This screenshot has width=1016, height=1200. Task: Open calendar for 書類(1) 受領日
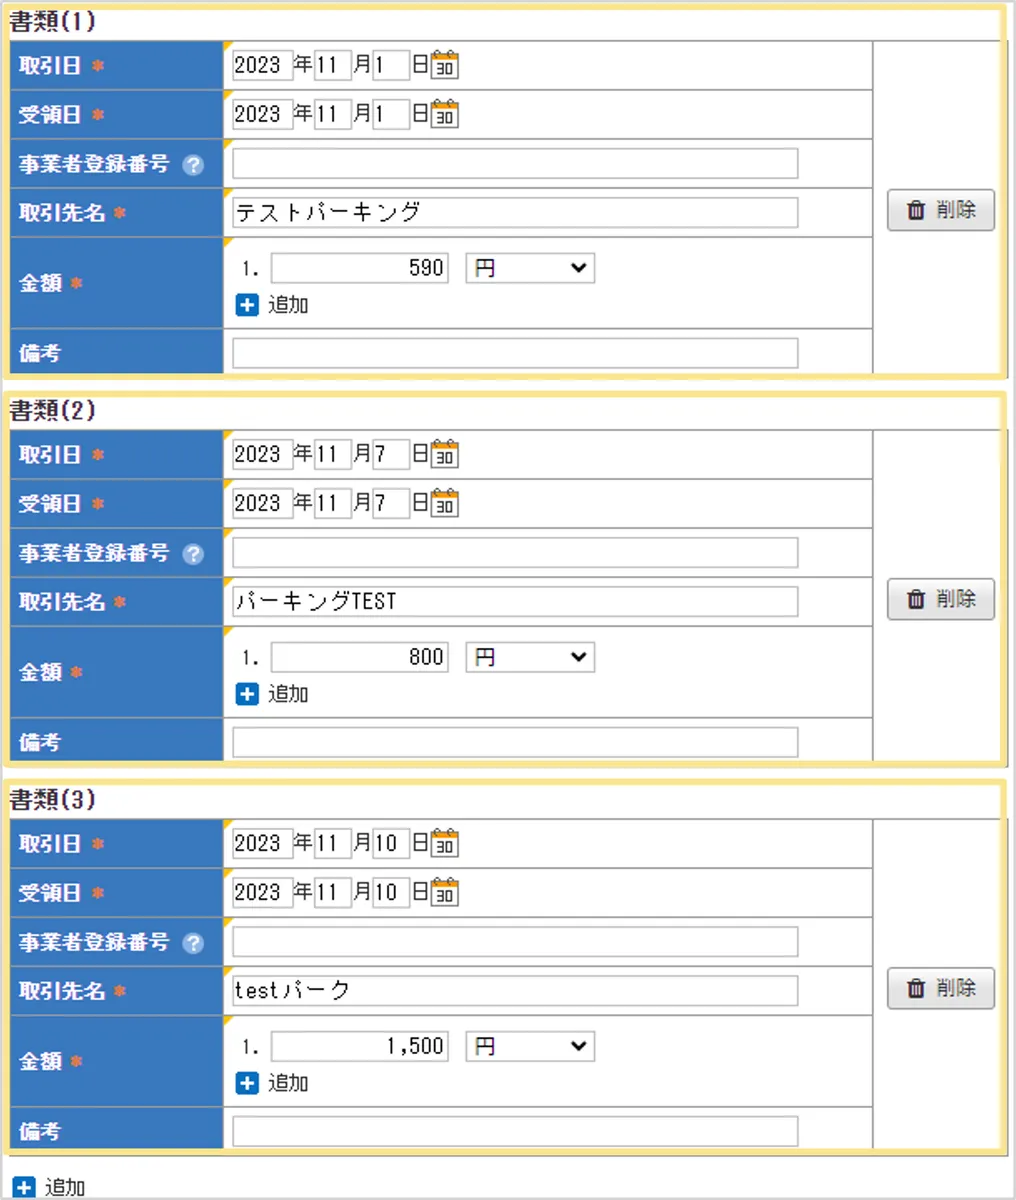click(445, 114)
